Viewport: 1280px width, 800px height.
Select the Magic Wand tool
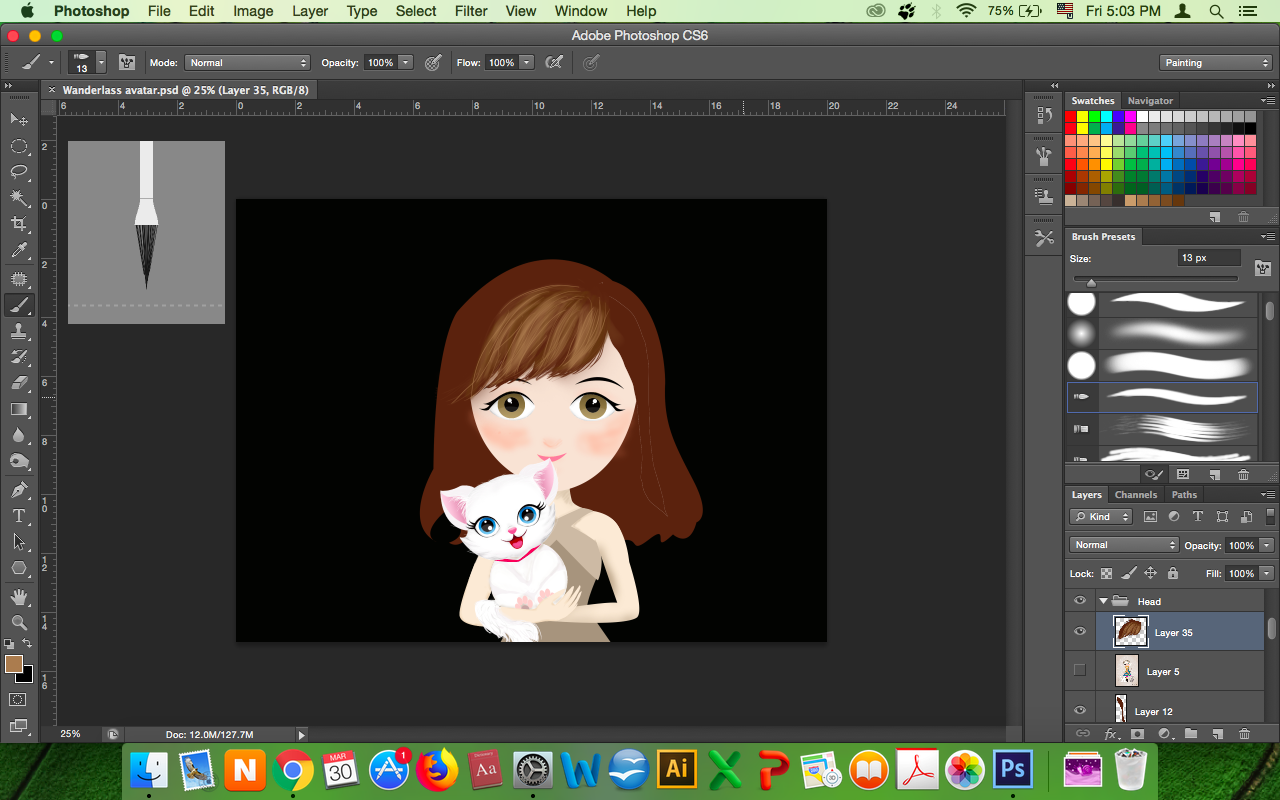coord(19,198)
